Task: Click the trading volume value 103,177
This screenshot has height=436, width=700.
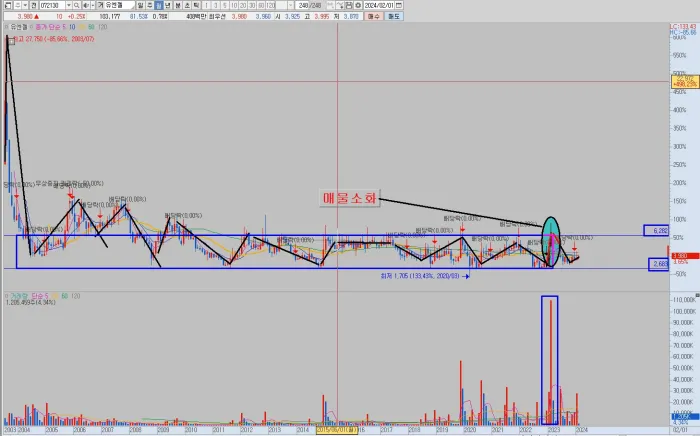Action: pos(109,16)
